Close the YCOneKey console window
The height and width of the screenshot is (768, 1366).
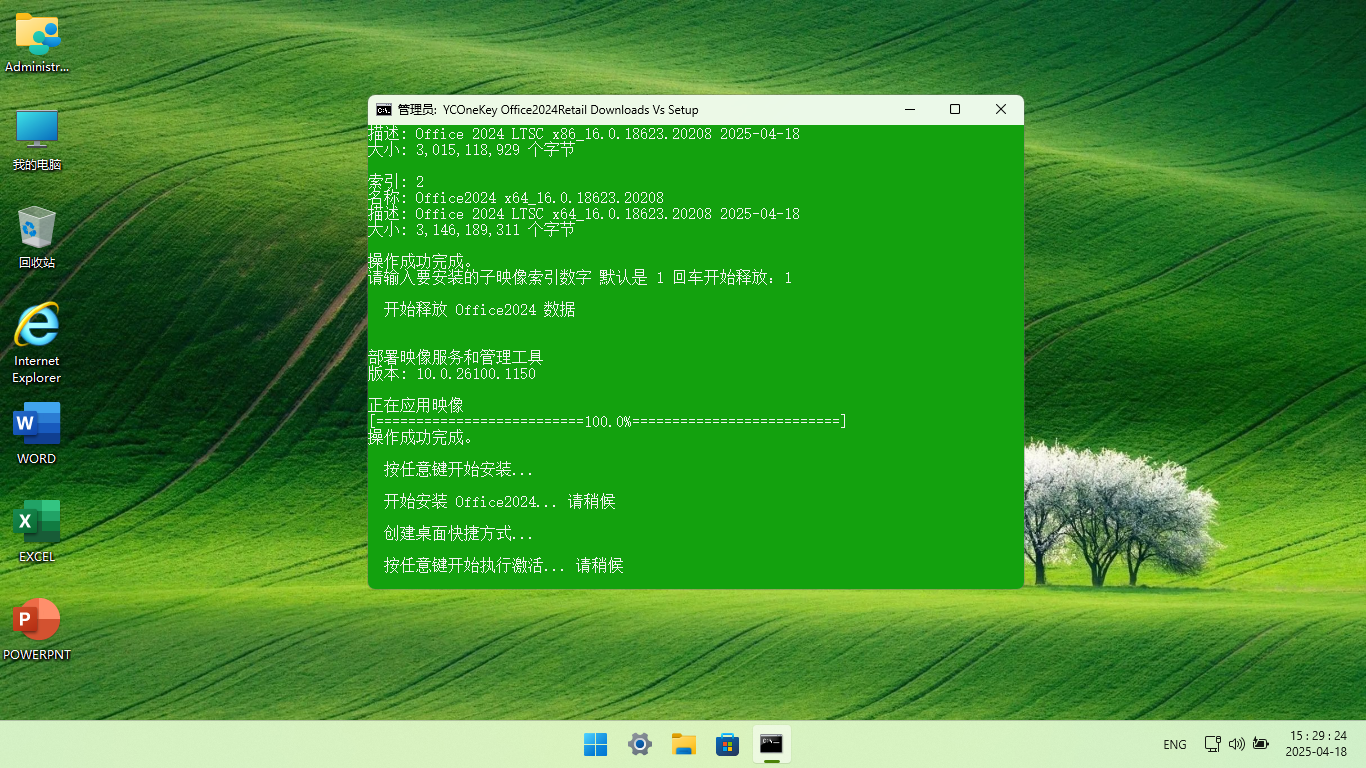pyautogui.click(x=1001, y=110)
